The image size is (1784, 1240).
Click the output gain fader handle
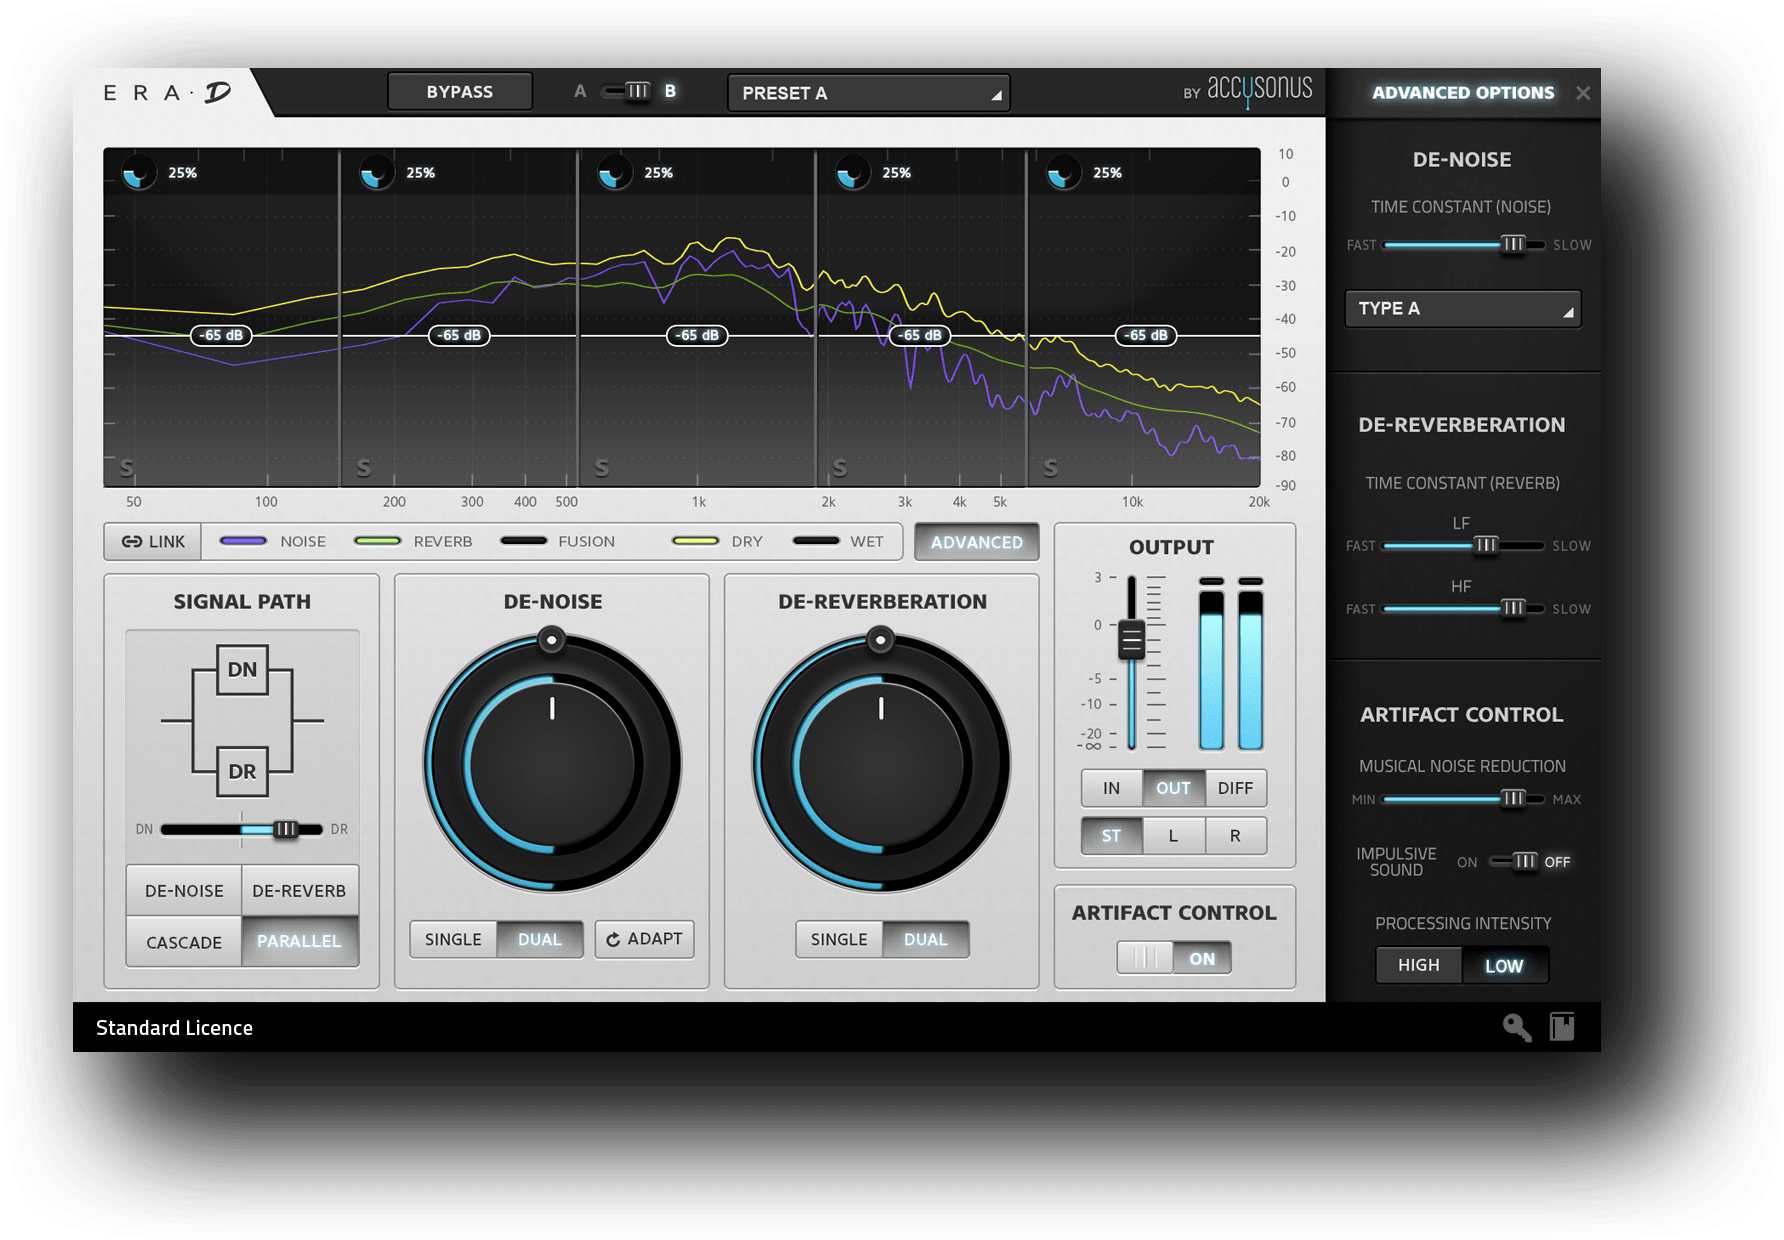point(1132,639)
